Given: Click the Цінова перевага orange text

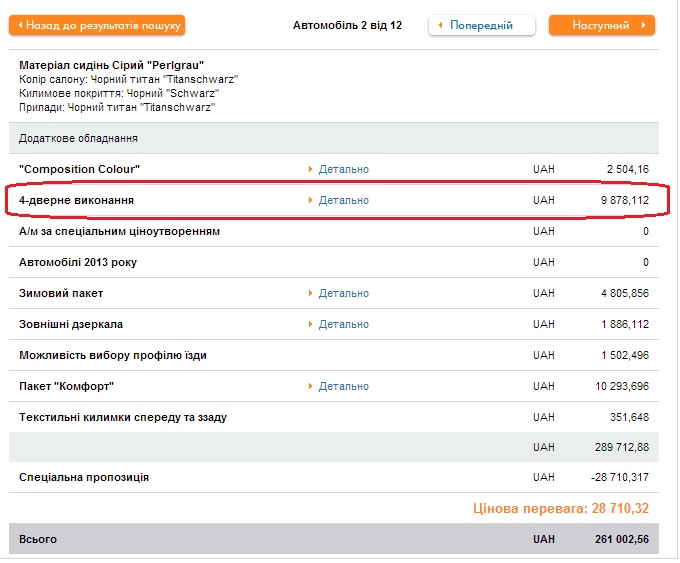Looking at the screenshot, I should 561,508.
